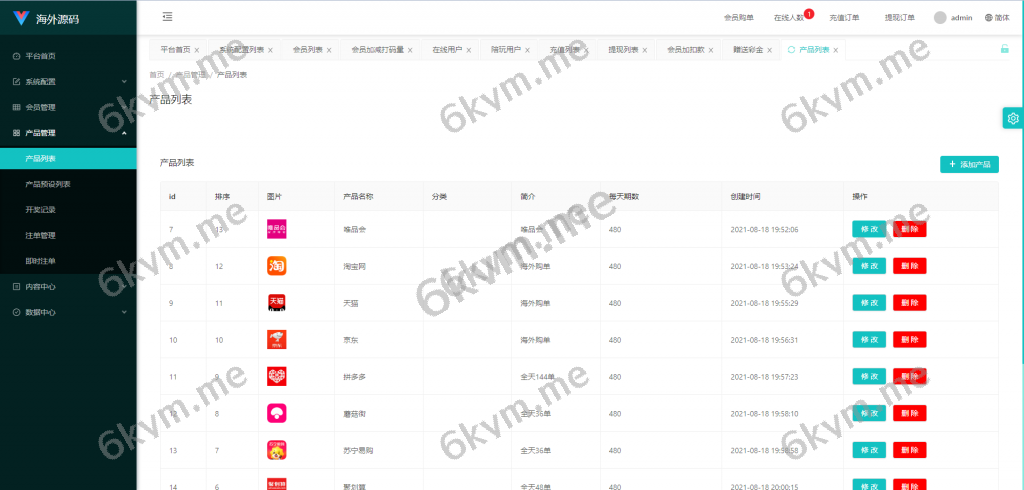Screen dimensions: 1024x490
Task: Click the 苏宁易购 product image
Action: click(x=277, y=450)
